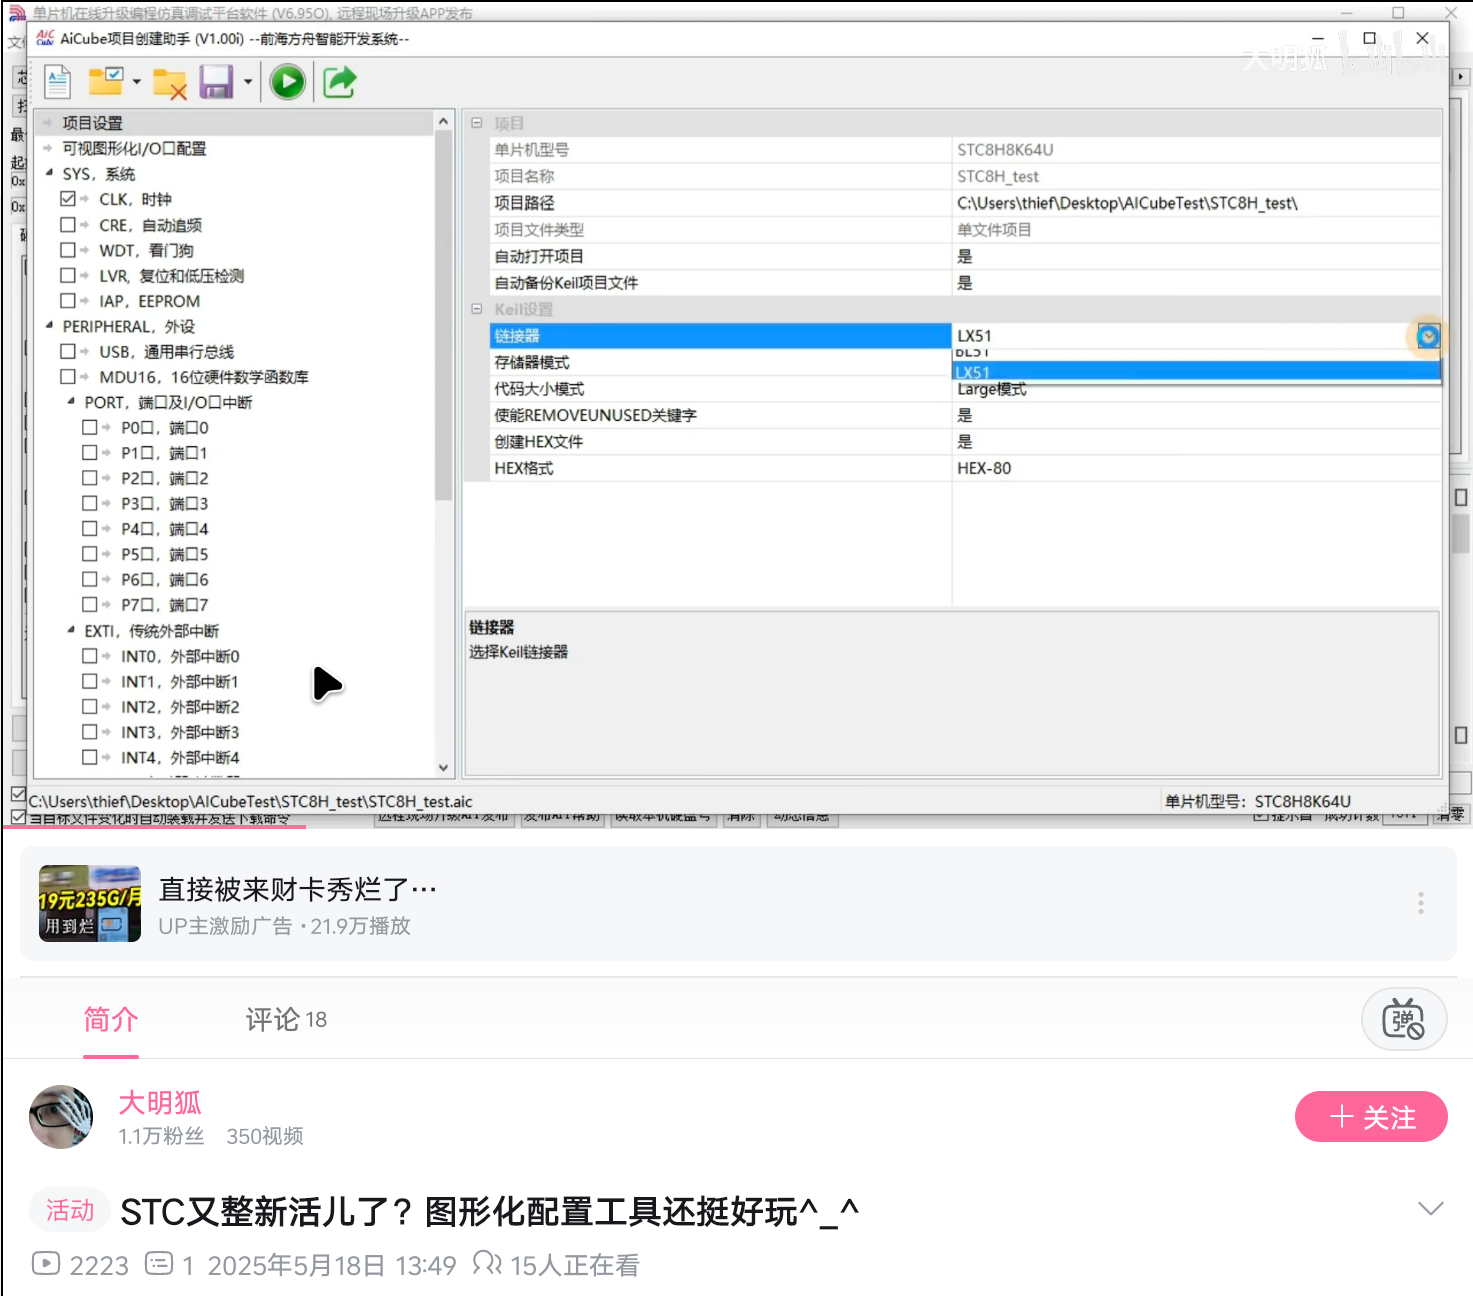Switch to the 评论 18 tab
1473x1296 pixels.
[x=286, y=1020]
